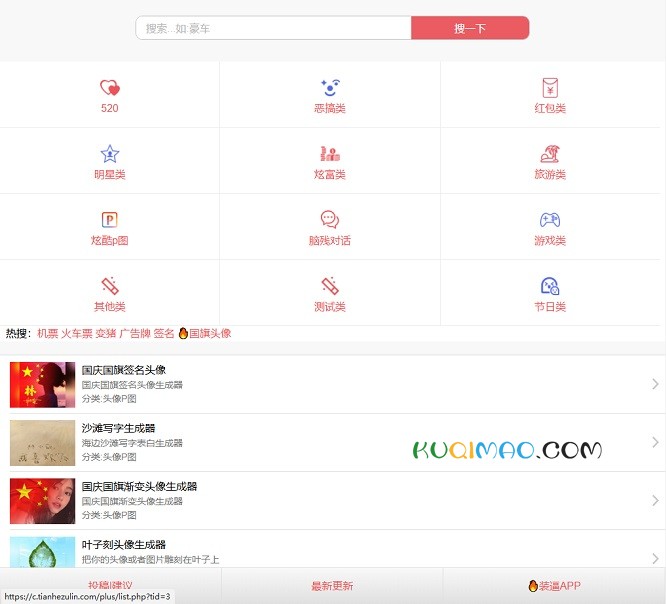Click the title 国庆国旗签名头像

(124, 370)
